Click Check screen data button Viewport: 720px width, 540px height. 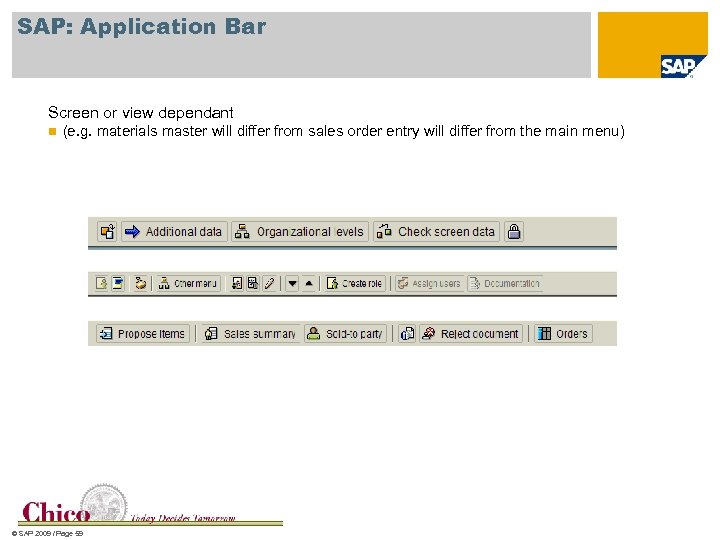click(x=436, y=231)
